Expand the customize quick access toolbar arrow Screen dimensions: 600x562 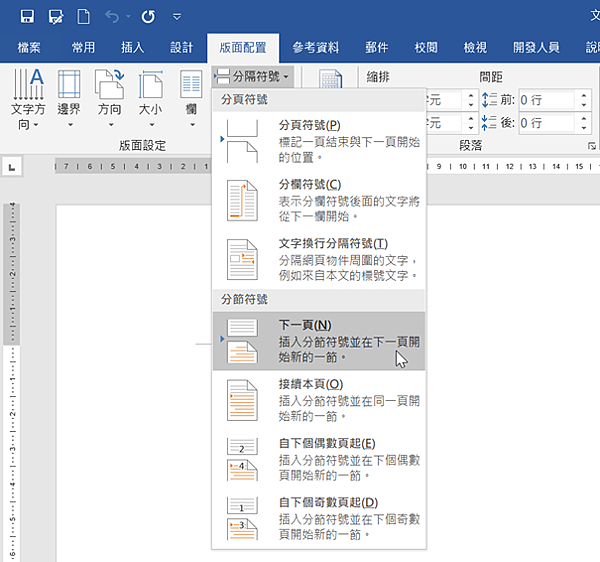click(177, 16)
